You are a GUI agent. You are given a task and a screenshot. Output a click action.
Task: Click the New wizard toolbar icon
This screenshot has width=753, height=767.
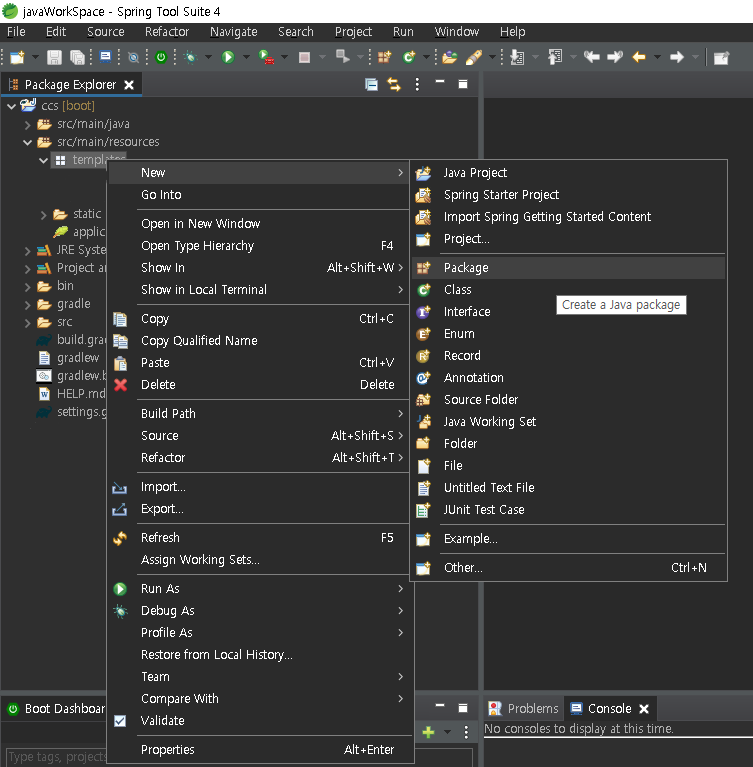click(17, 57)
